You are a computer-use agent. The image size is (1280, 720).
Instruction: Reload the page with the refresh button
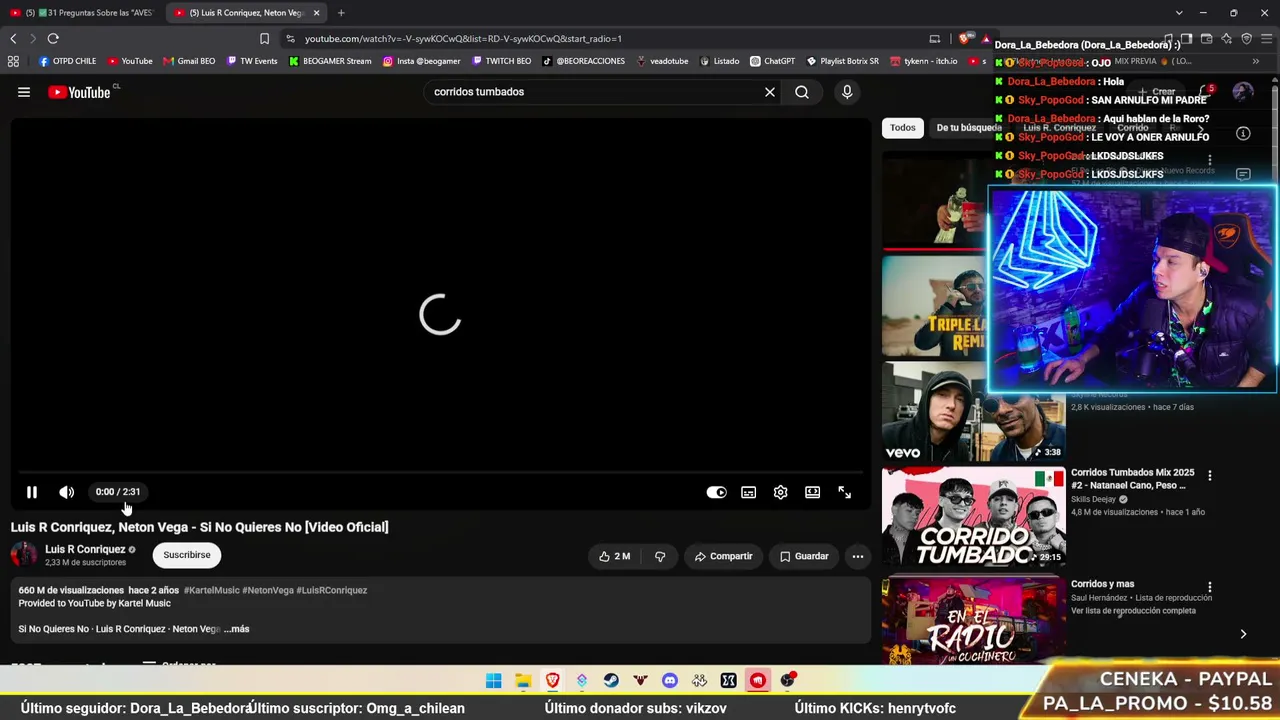point(53,39)
